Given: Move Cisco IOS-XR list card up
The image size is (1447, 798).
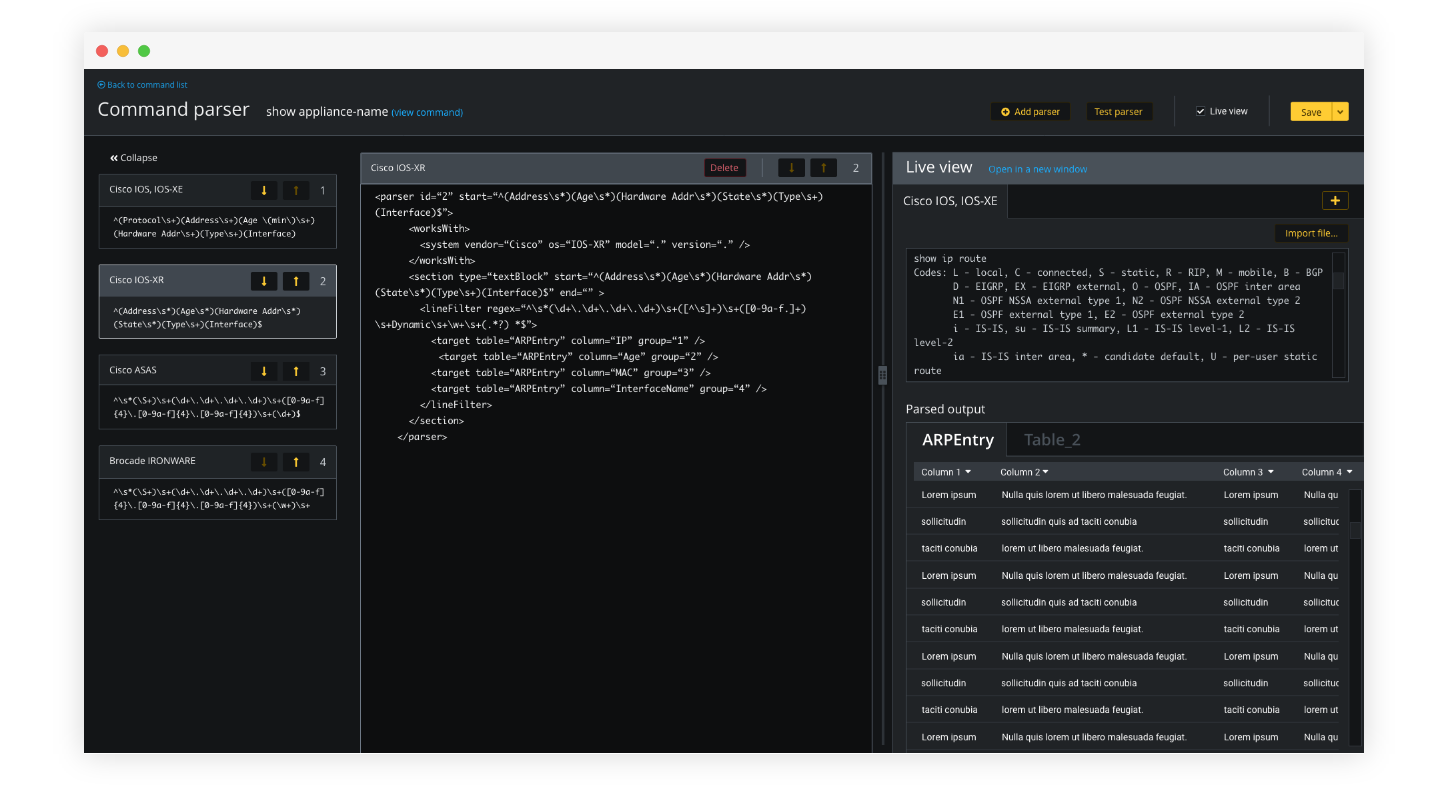Looking at the screenshot, I should coord(296,281).
